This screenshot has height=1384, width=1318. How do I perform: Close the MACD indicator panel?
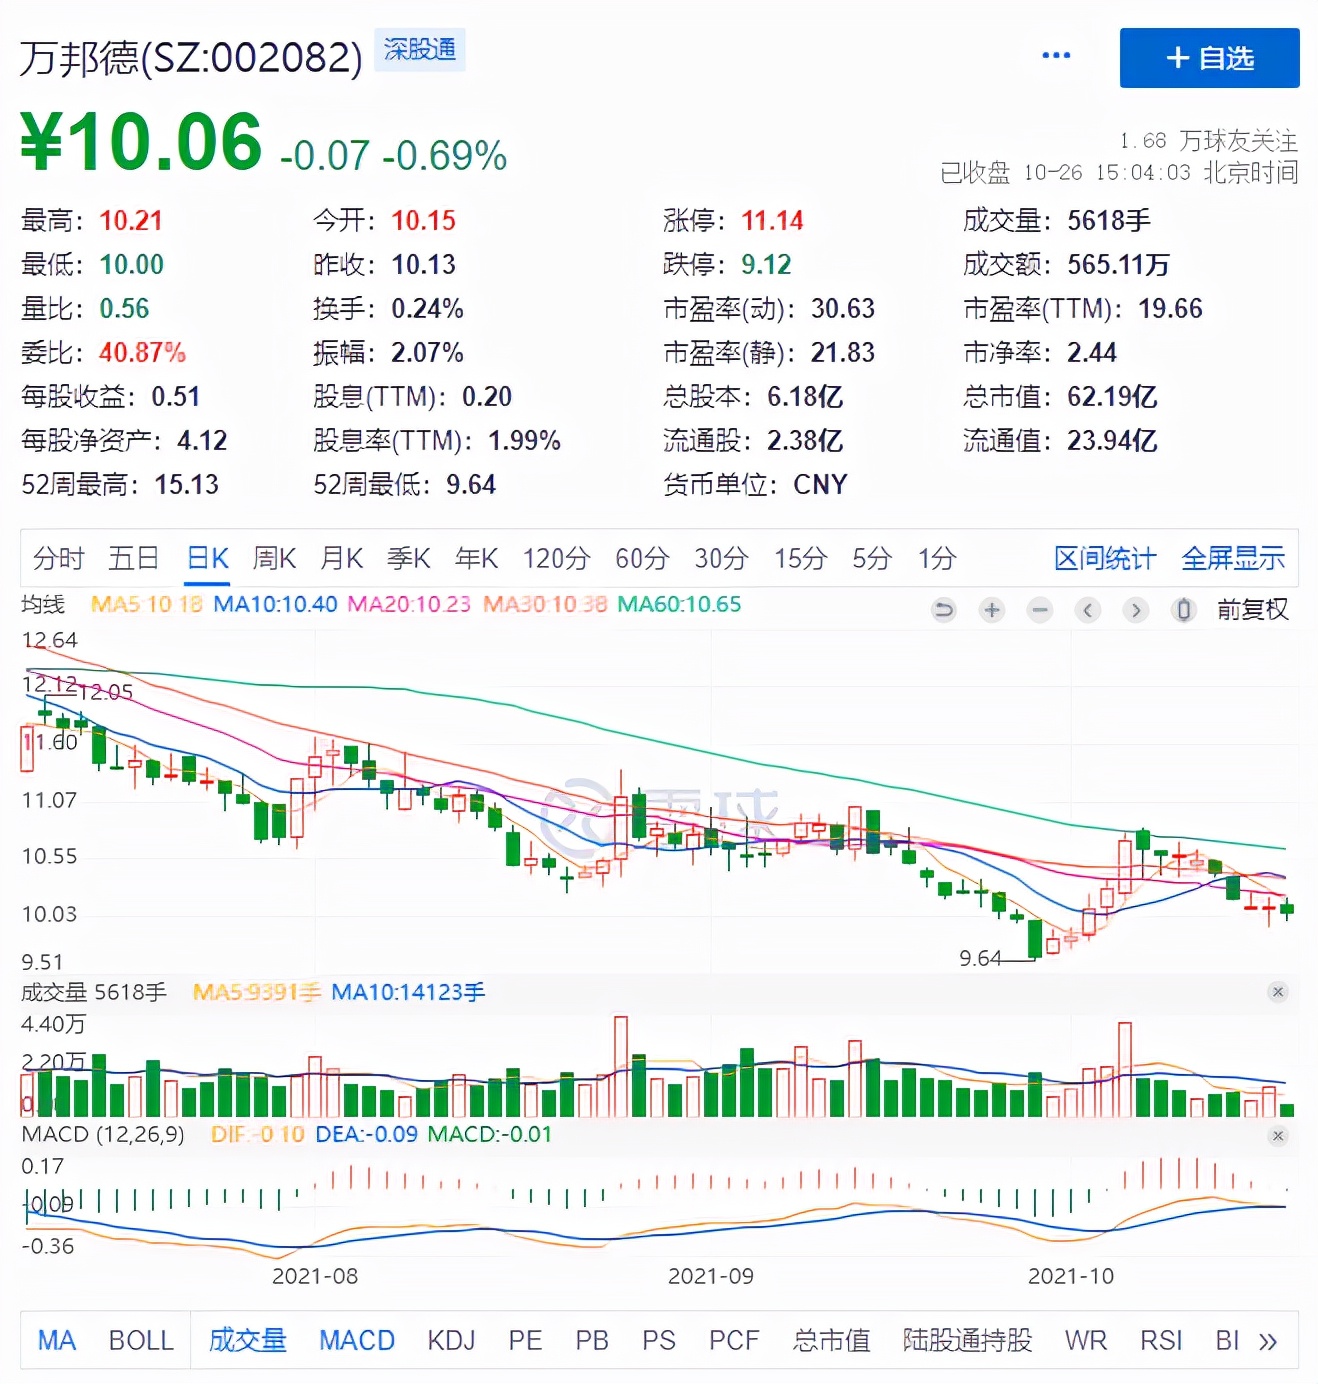pyautogui.click(x=1277, y=1136)
